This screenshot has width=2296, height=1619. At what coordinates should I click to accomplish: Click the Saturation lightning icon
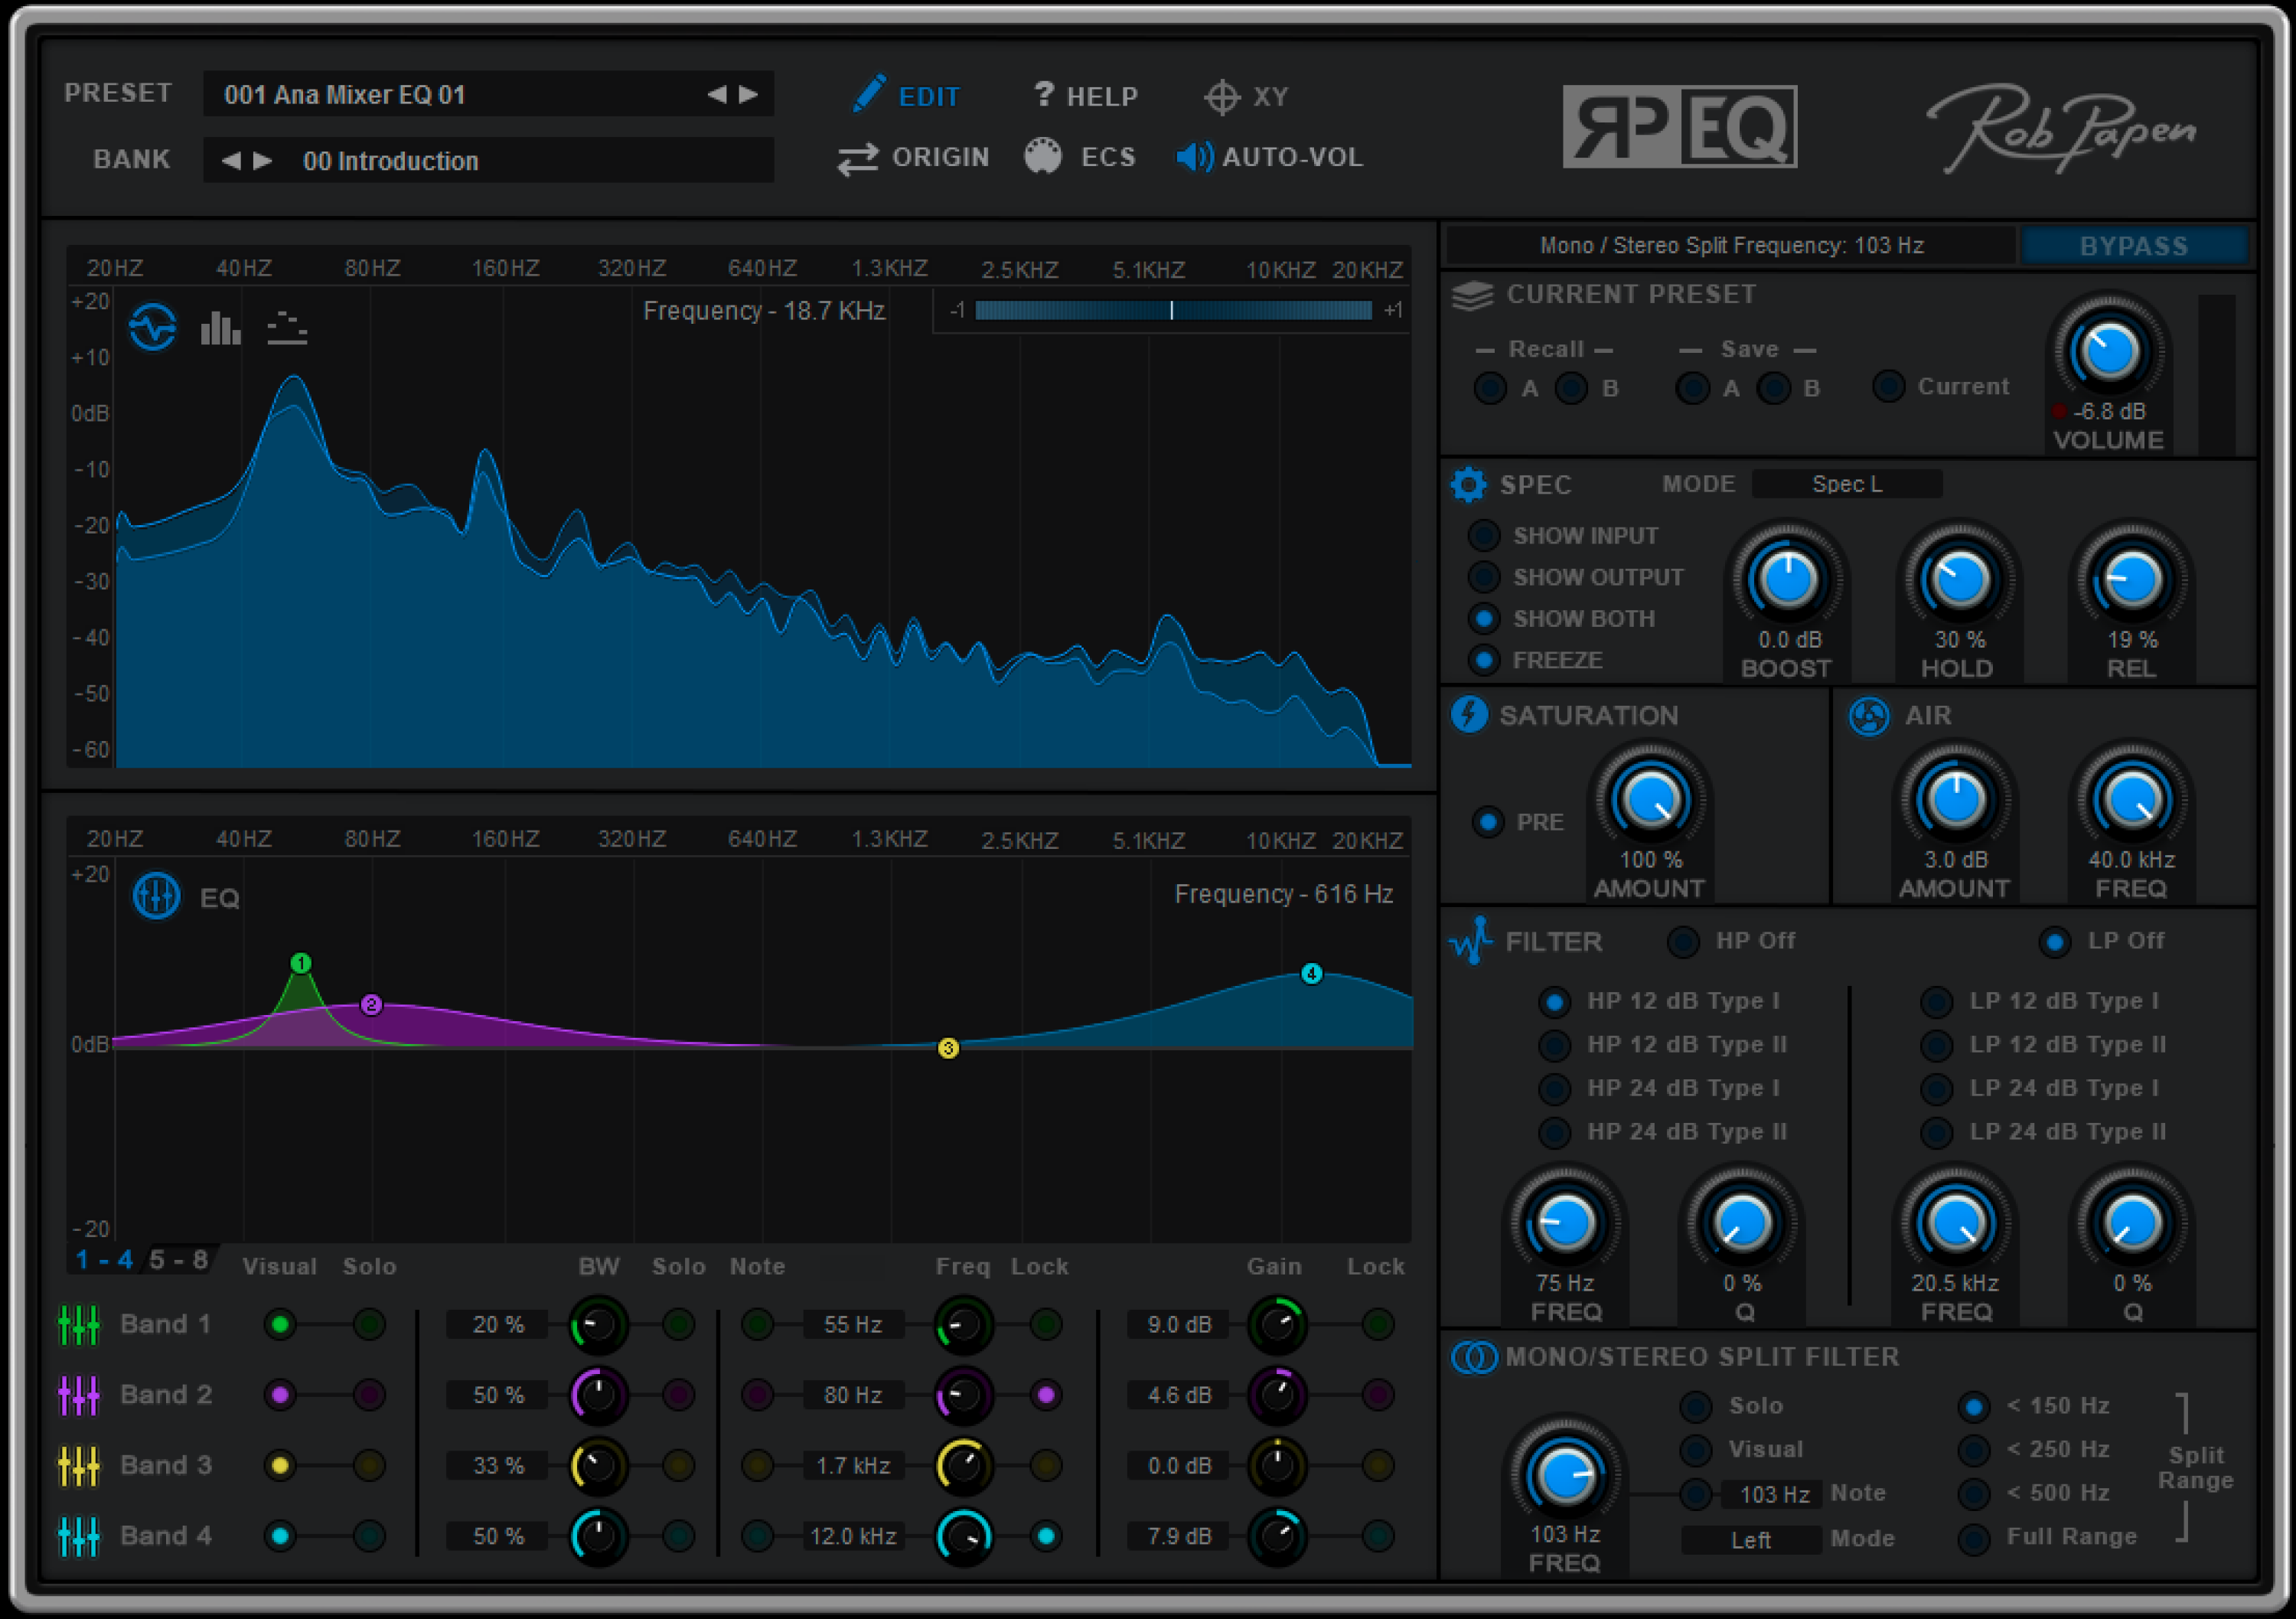point(1469,716)
